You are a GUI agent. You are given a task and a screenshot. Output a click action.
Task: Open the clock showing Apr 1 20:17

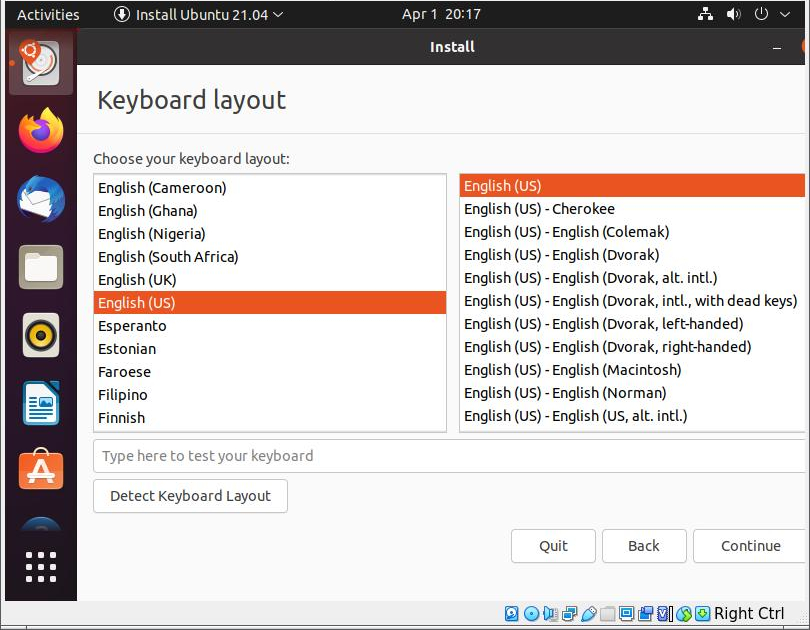pyautogui.click(x=441, y=14)
